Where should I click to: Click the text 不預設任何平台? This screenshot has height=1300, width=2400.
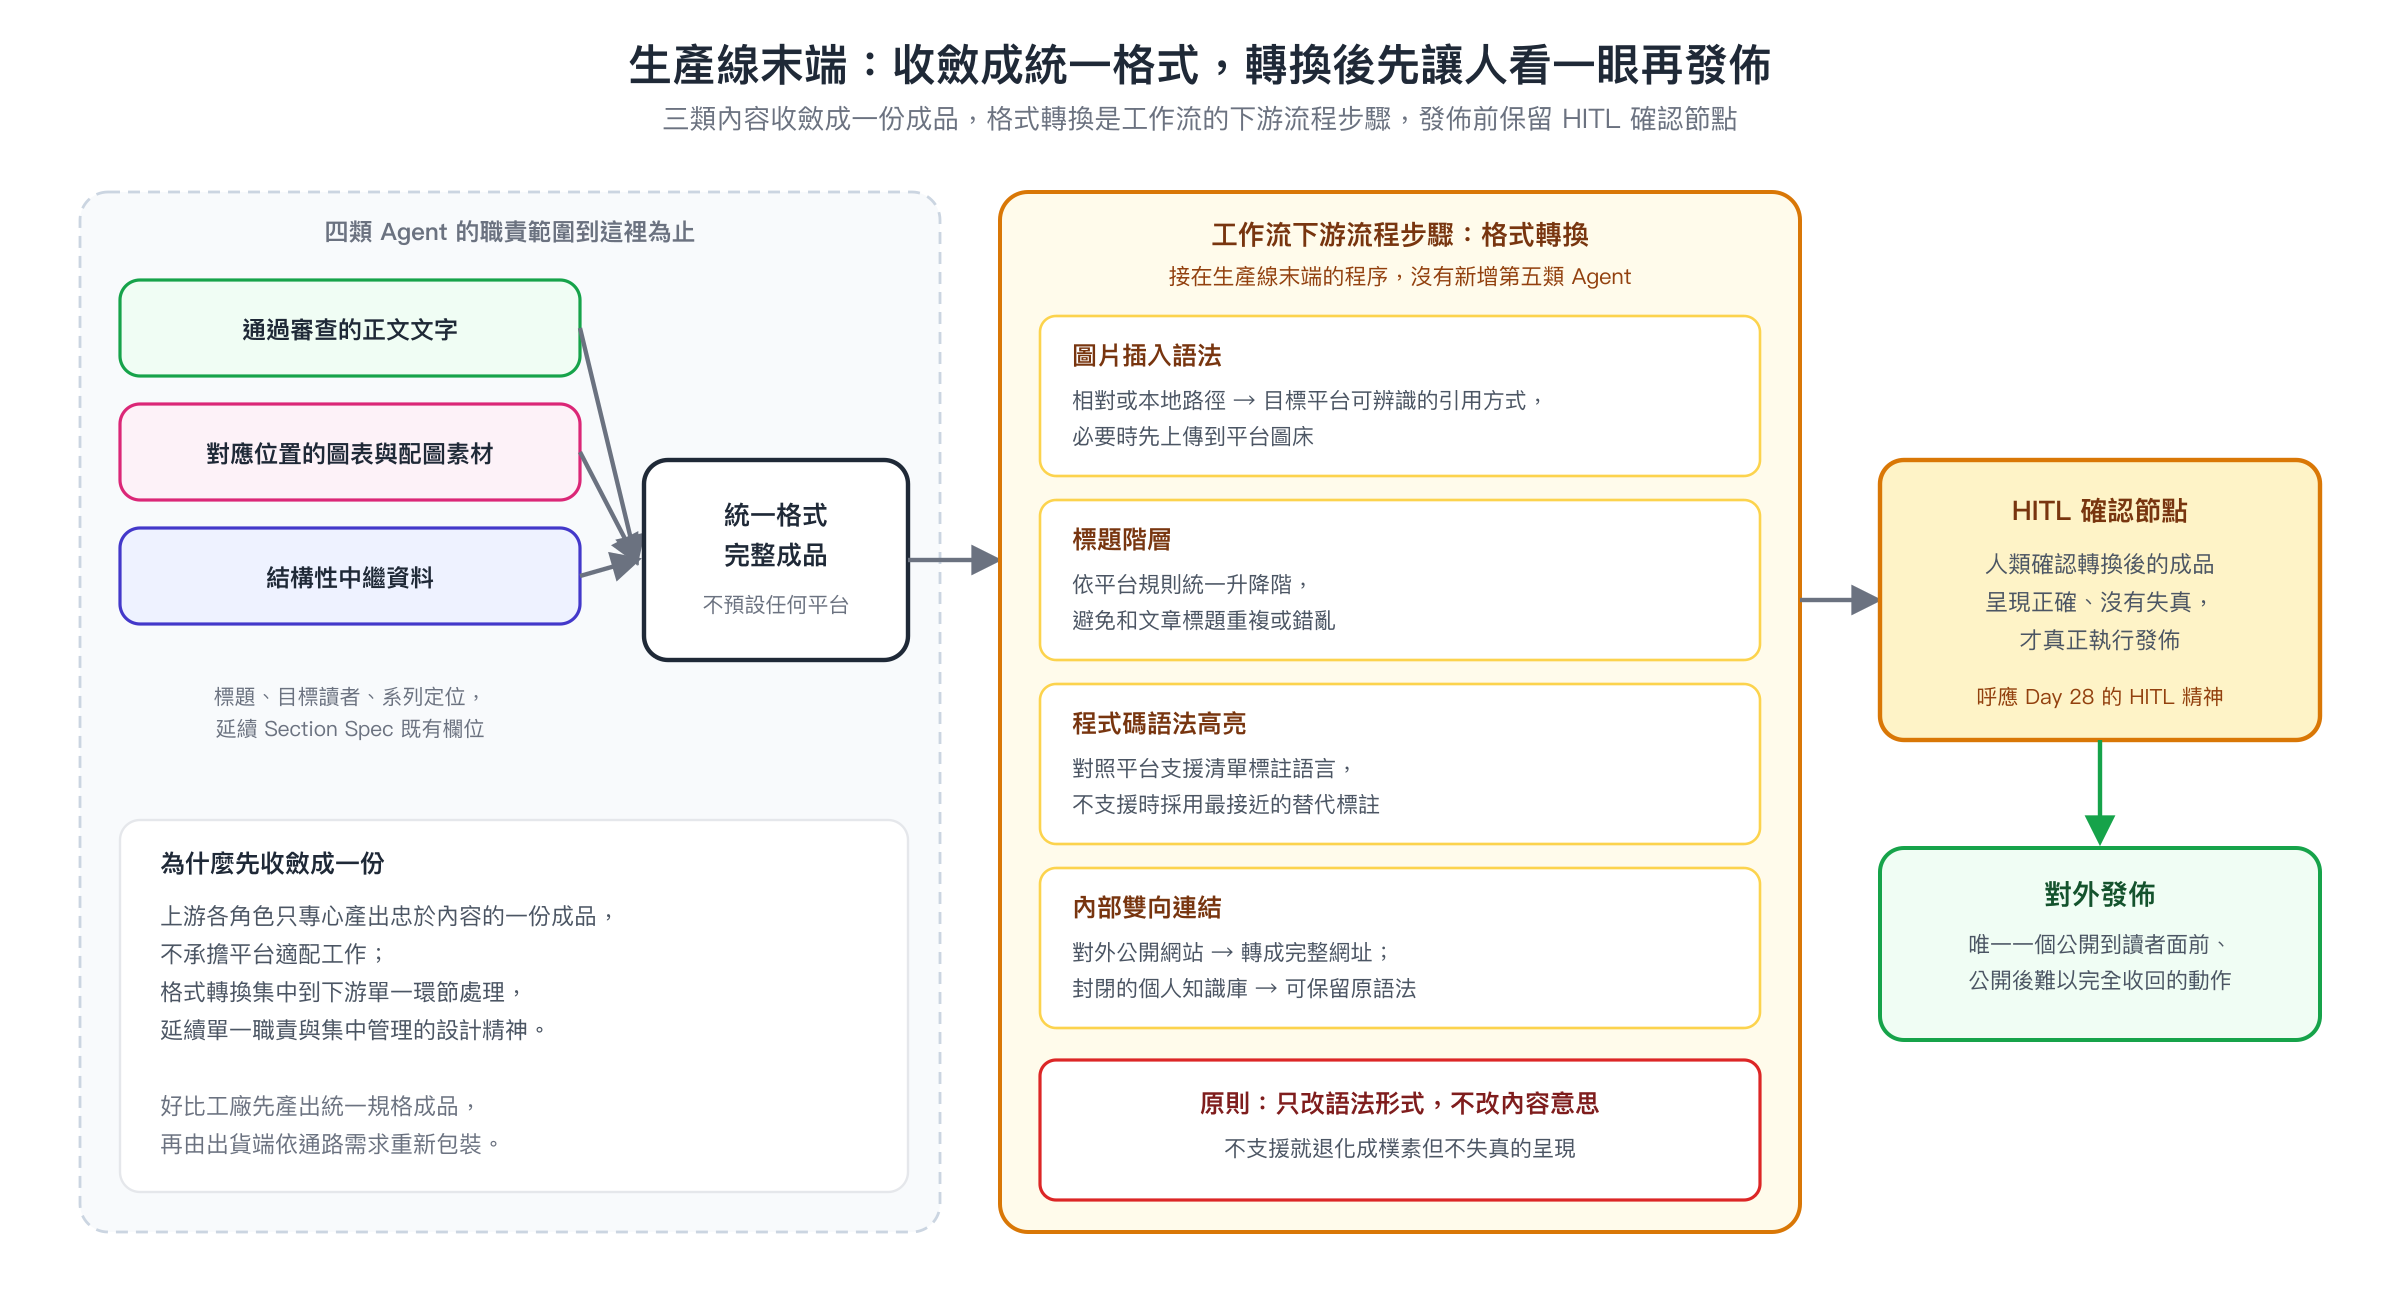click(x=776, y=605)
